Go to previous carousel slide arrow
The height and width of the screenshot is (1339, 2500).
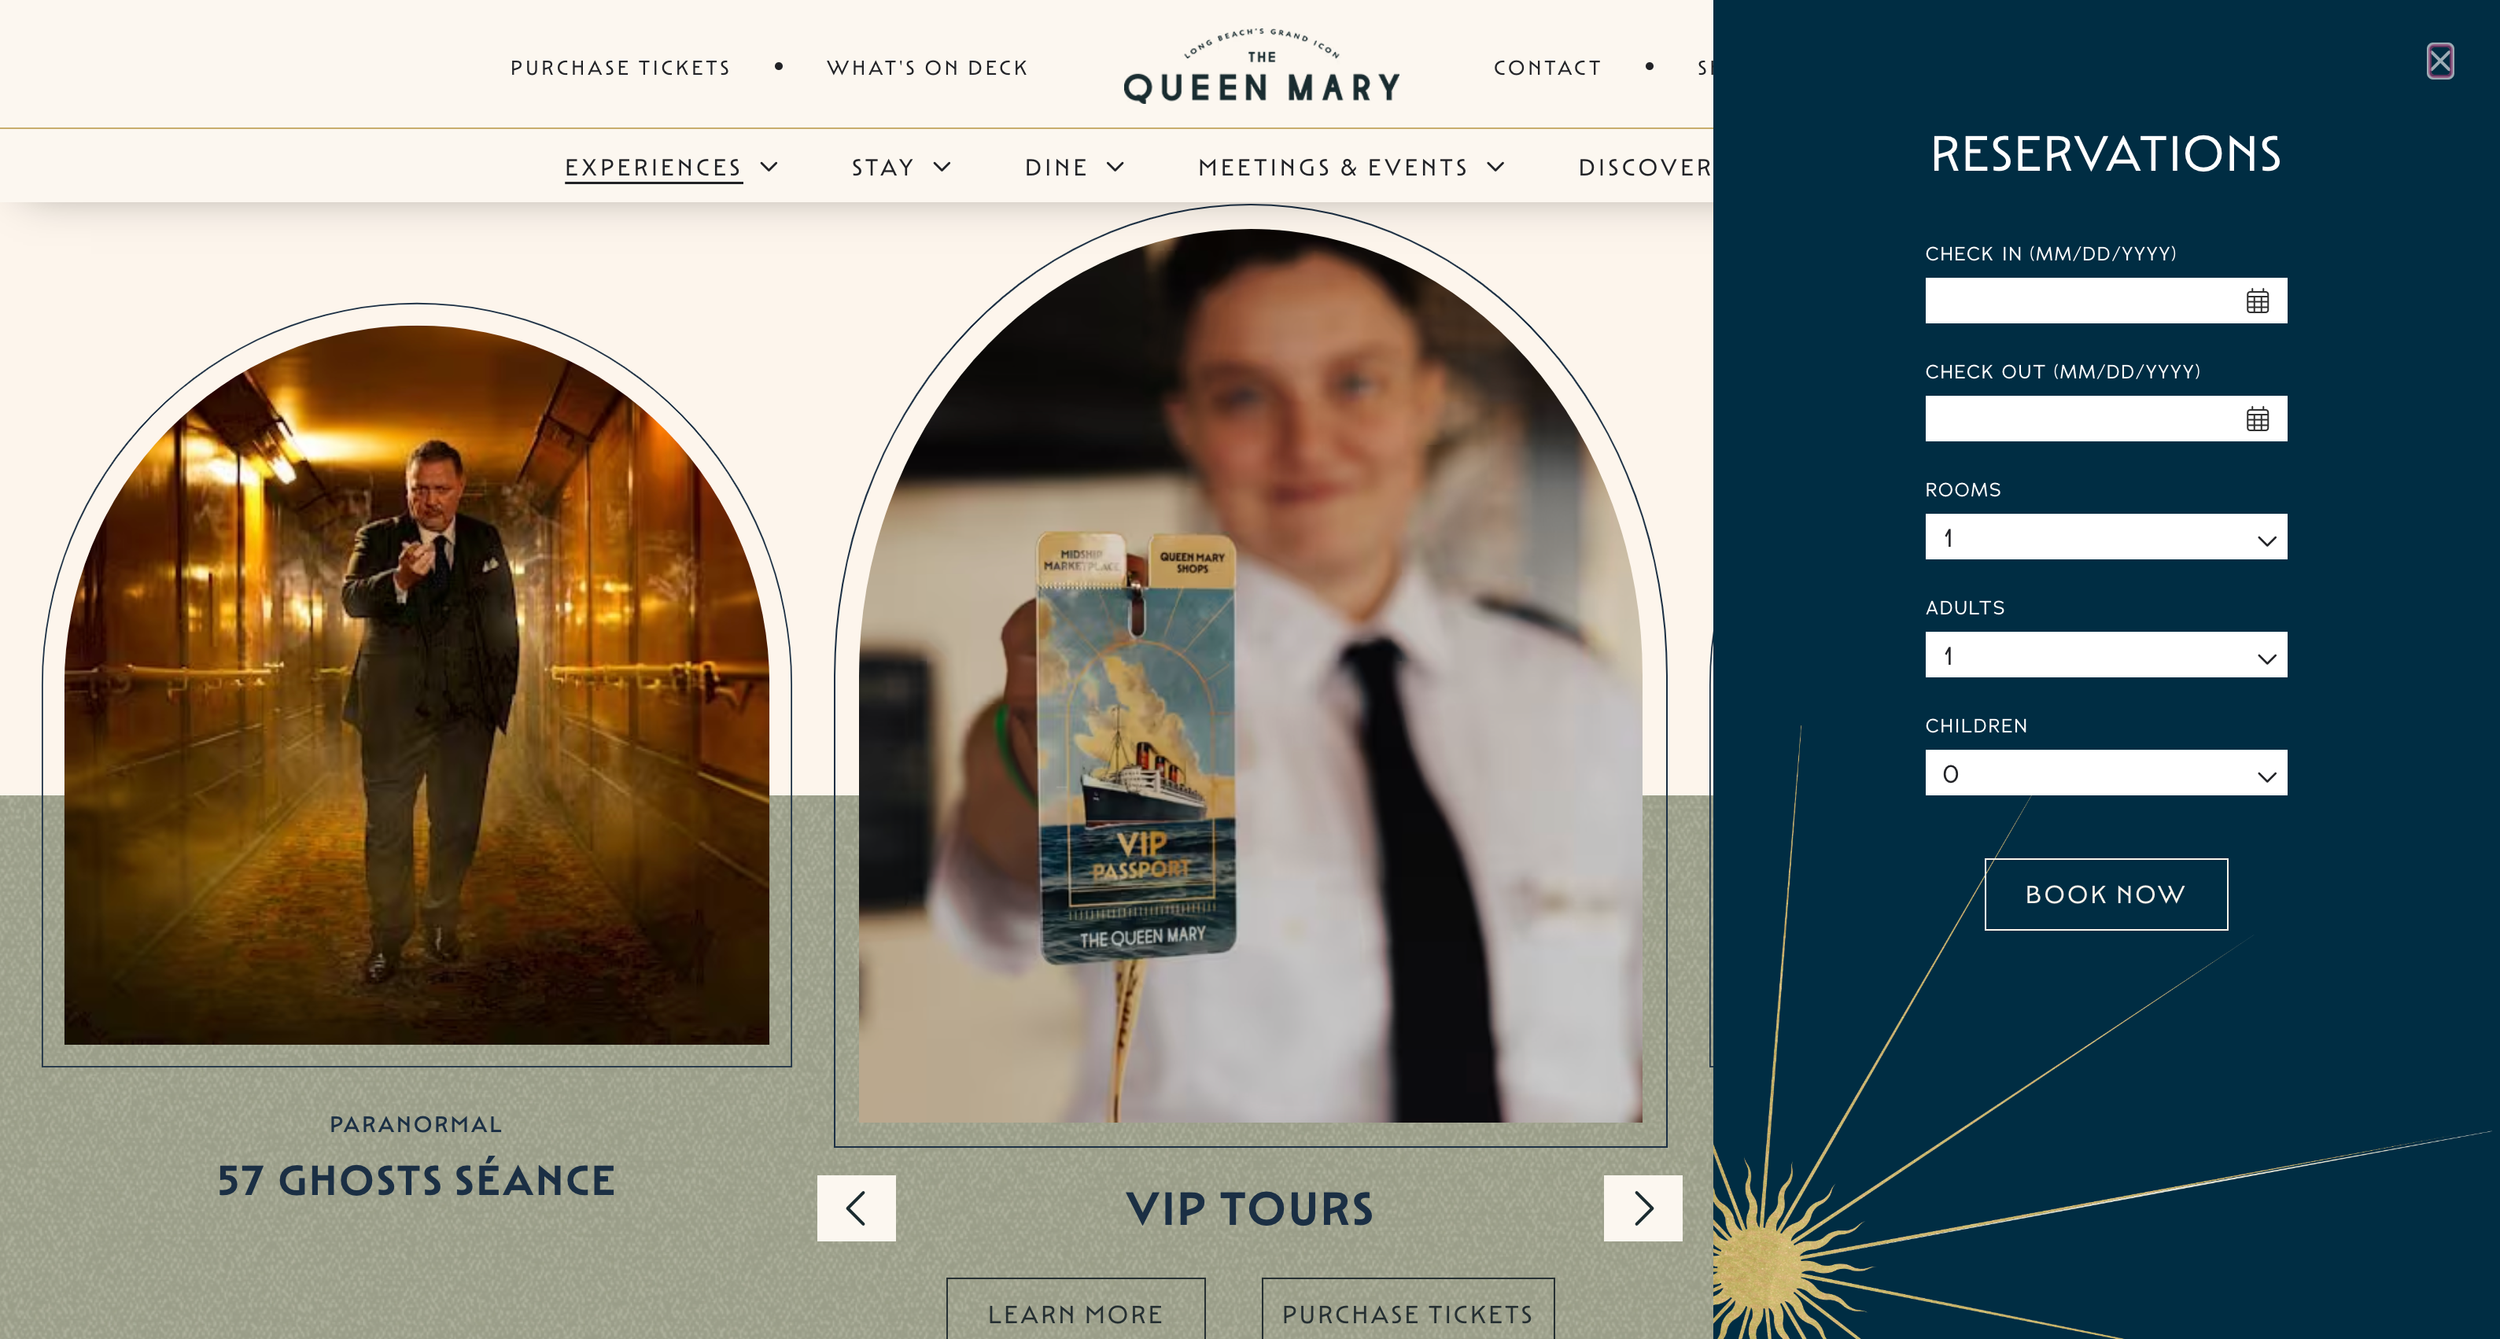856,1208
